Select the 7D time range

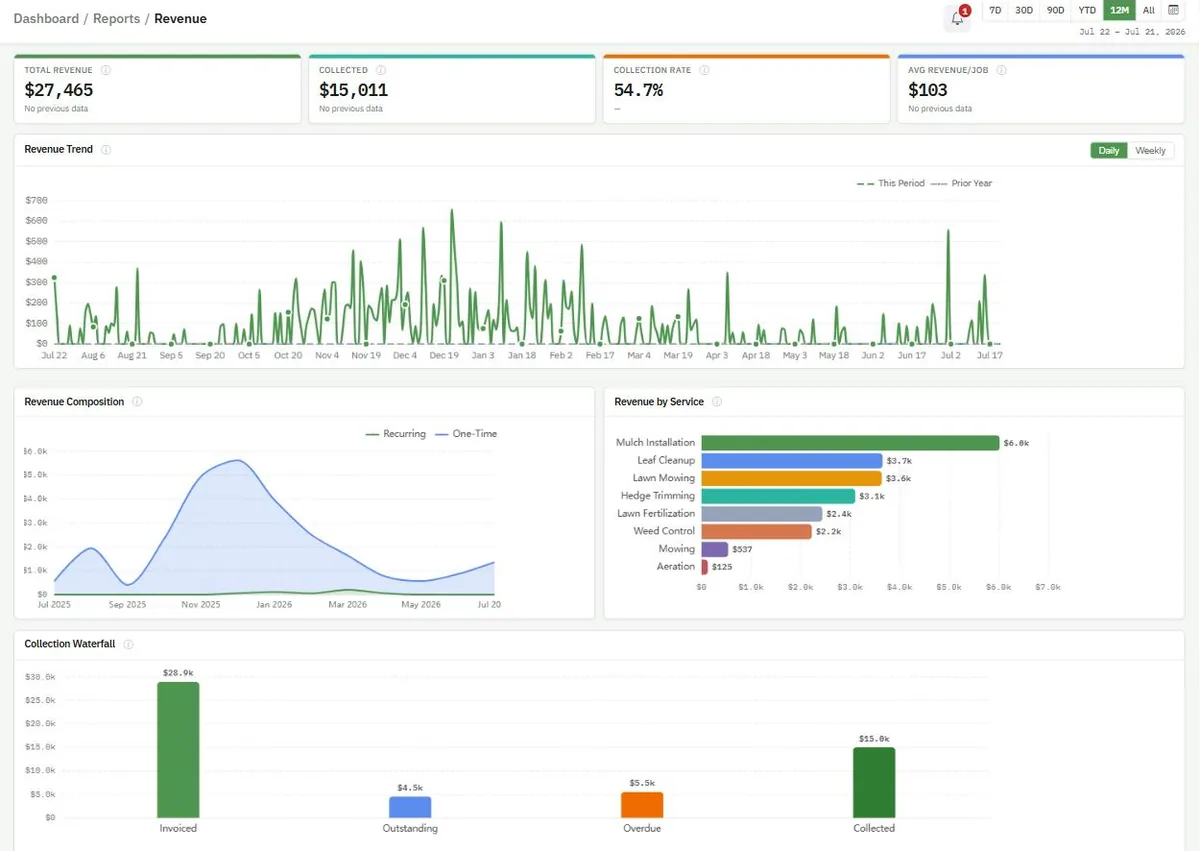pos(994,10)
